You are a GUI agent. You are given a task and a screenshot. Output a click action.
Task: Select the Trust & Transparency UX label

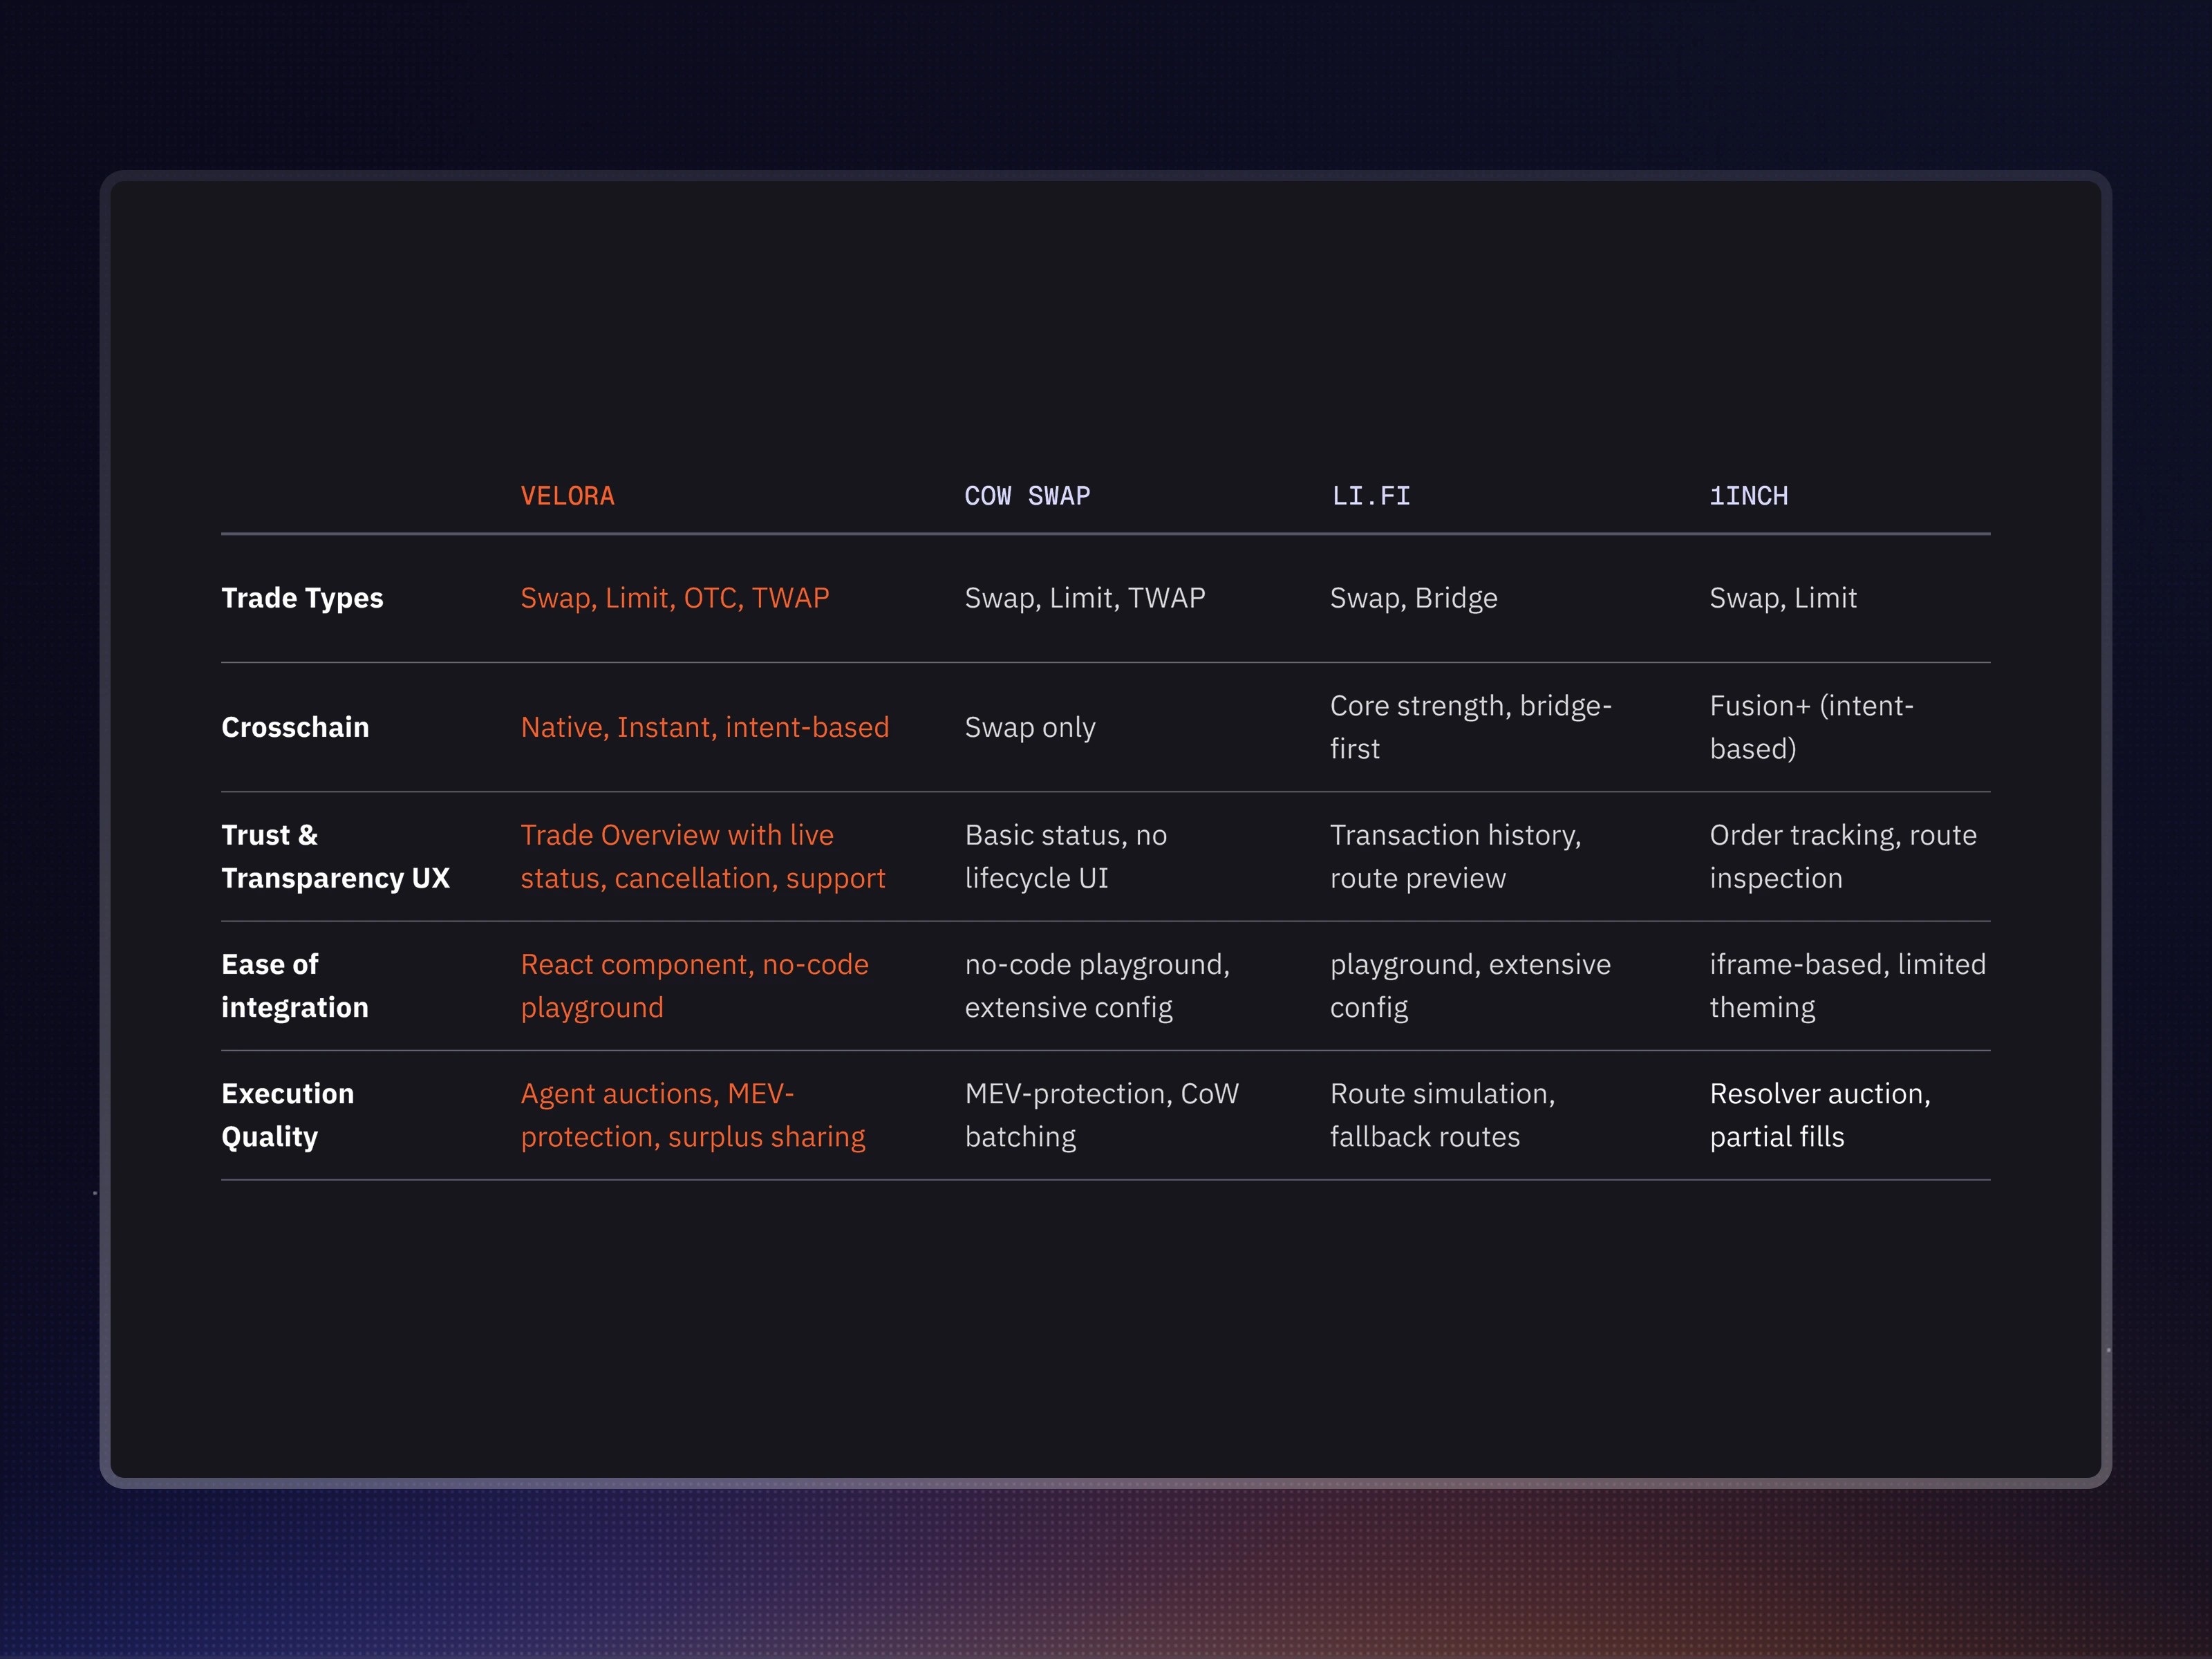point(335,856)
